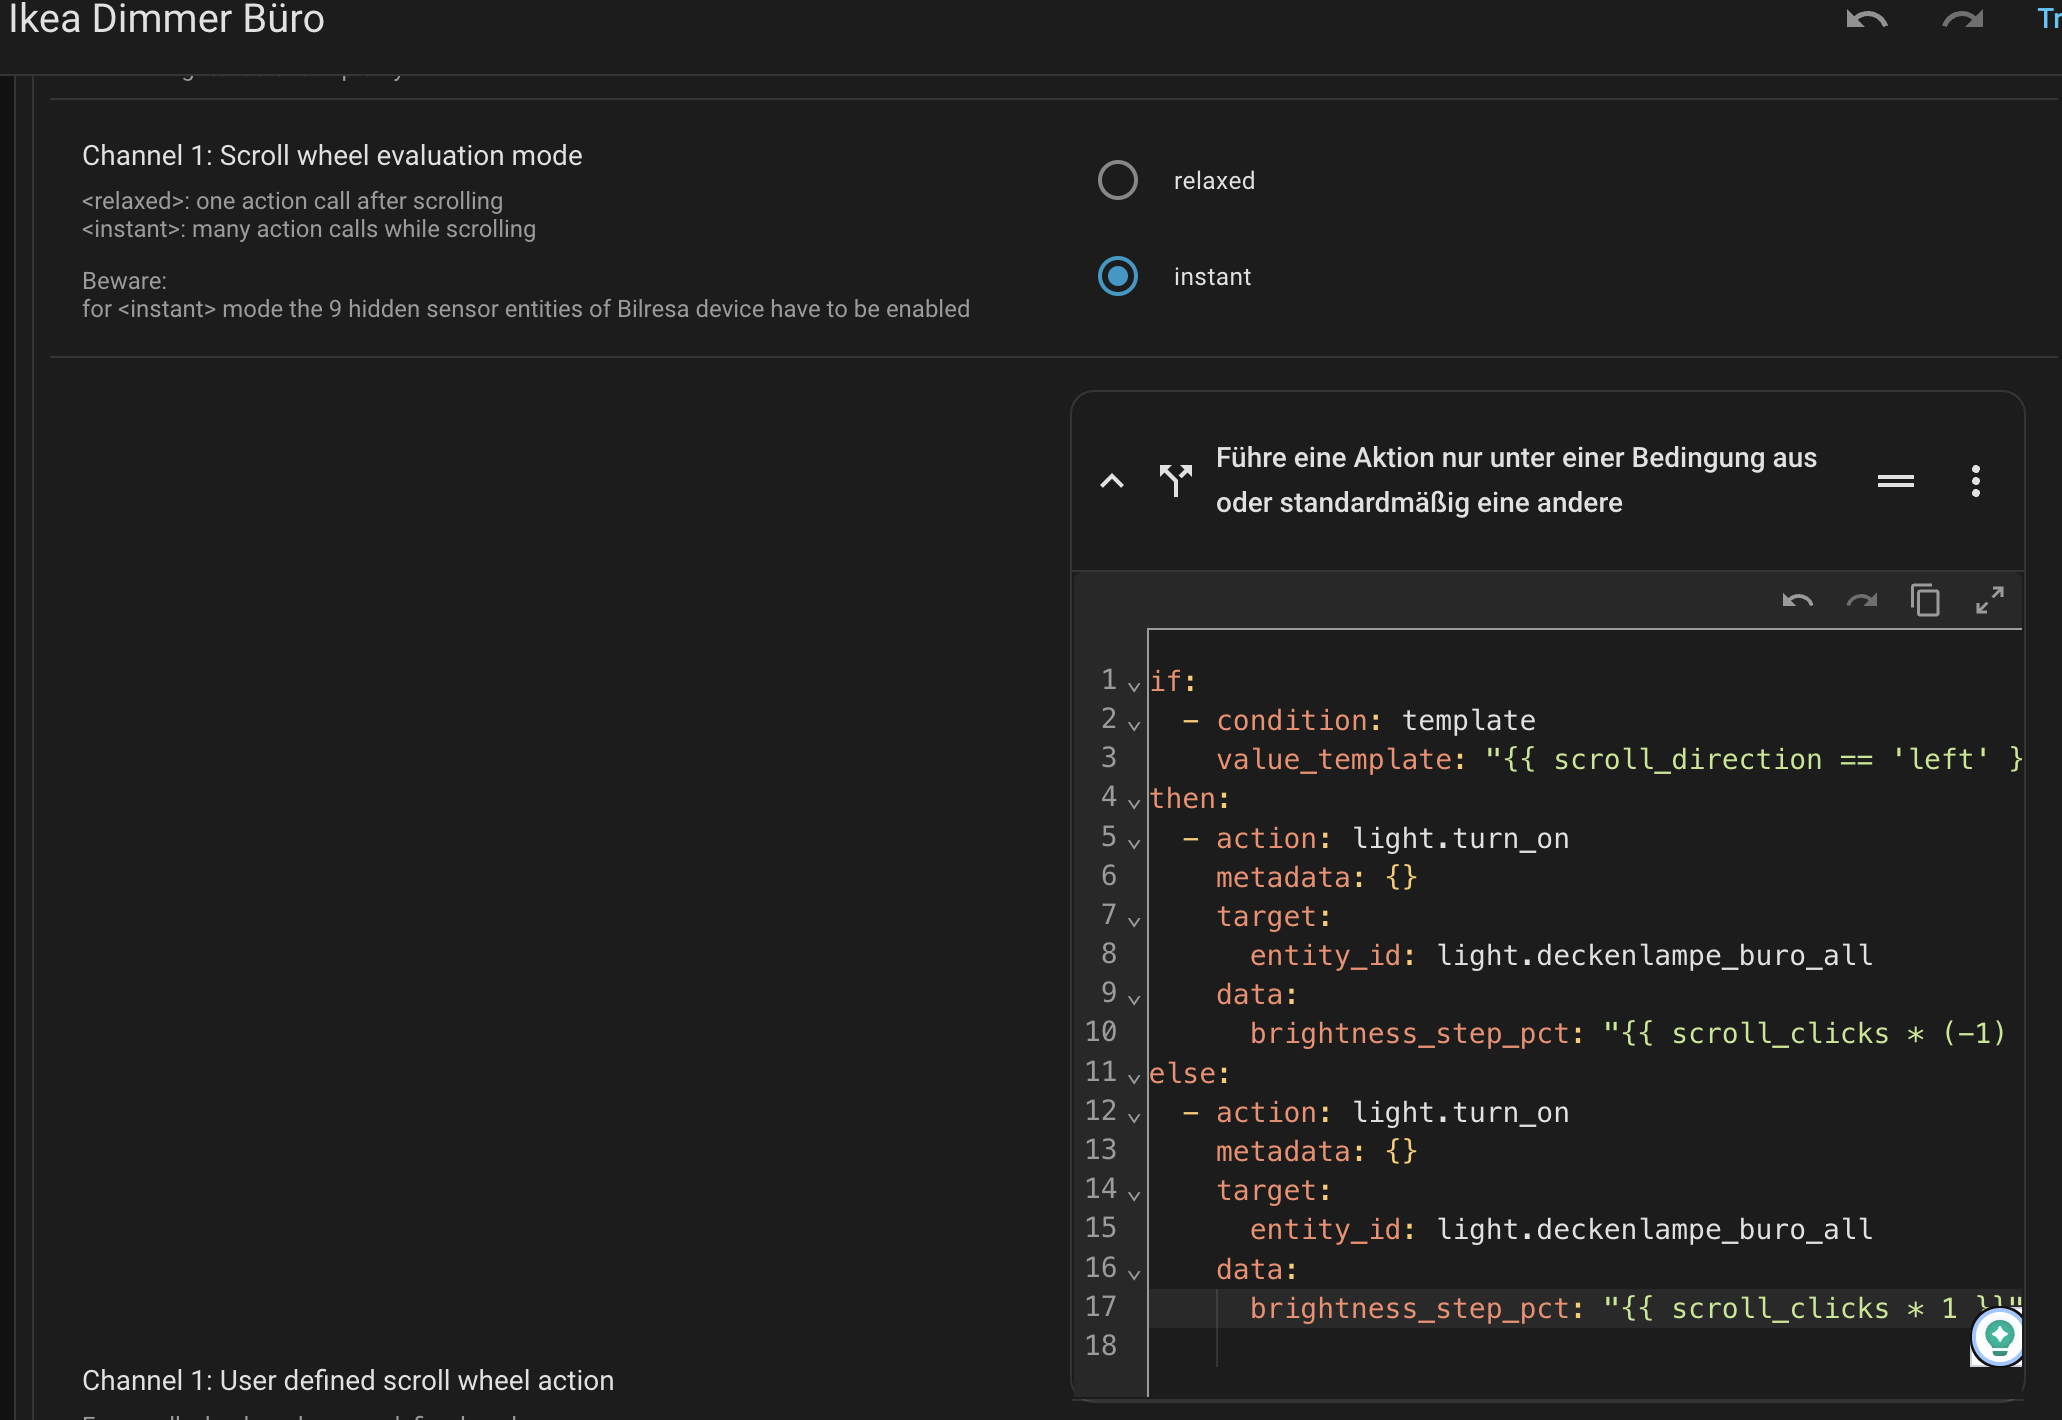The width and height of the screenshot is (2062, 1420).
Task: Copy the YAML code with clipboard icon
Action: (1925, 601)
